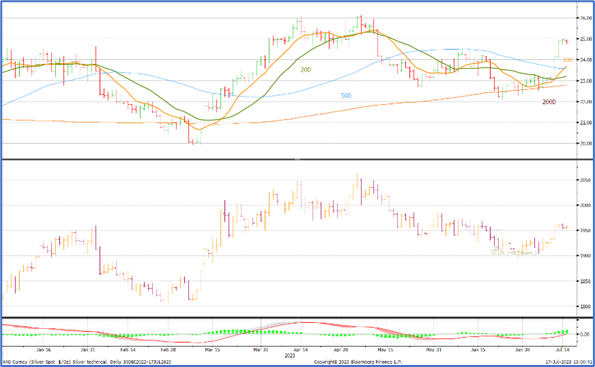
Task: Click the 2050 axis label in the middle chart
Action: click(x=586, y=180)
